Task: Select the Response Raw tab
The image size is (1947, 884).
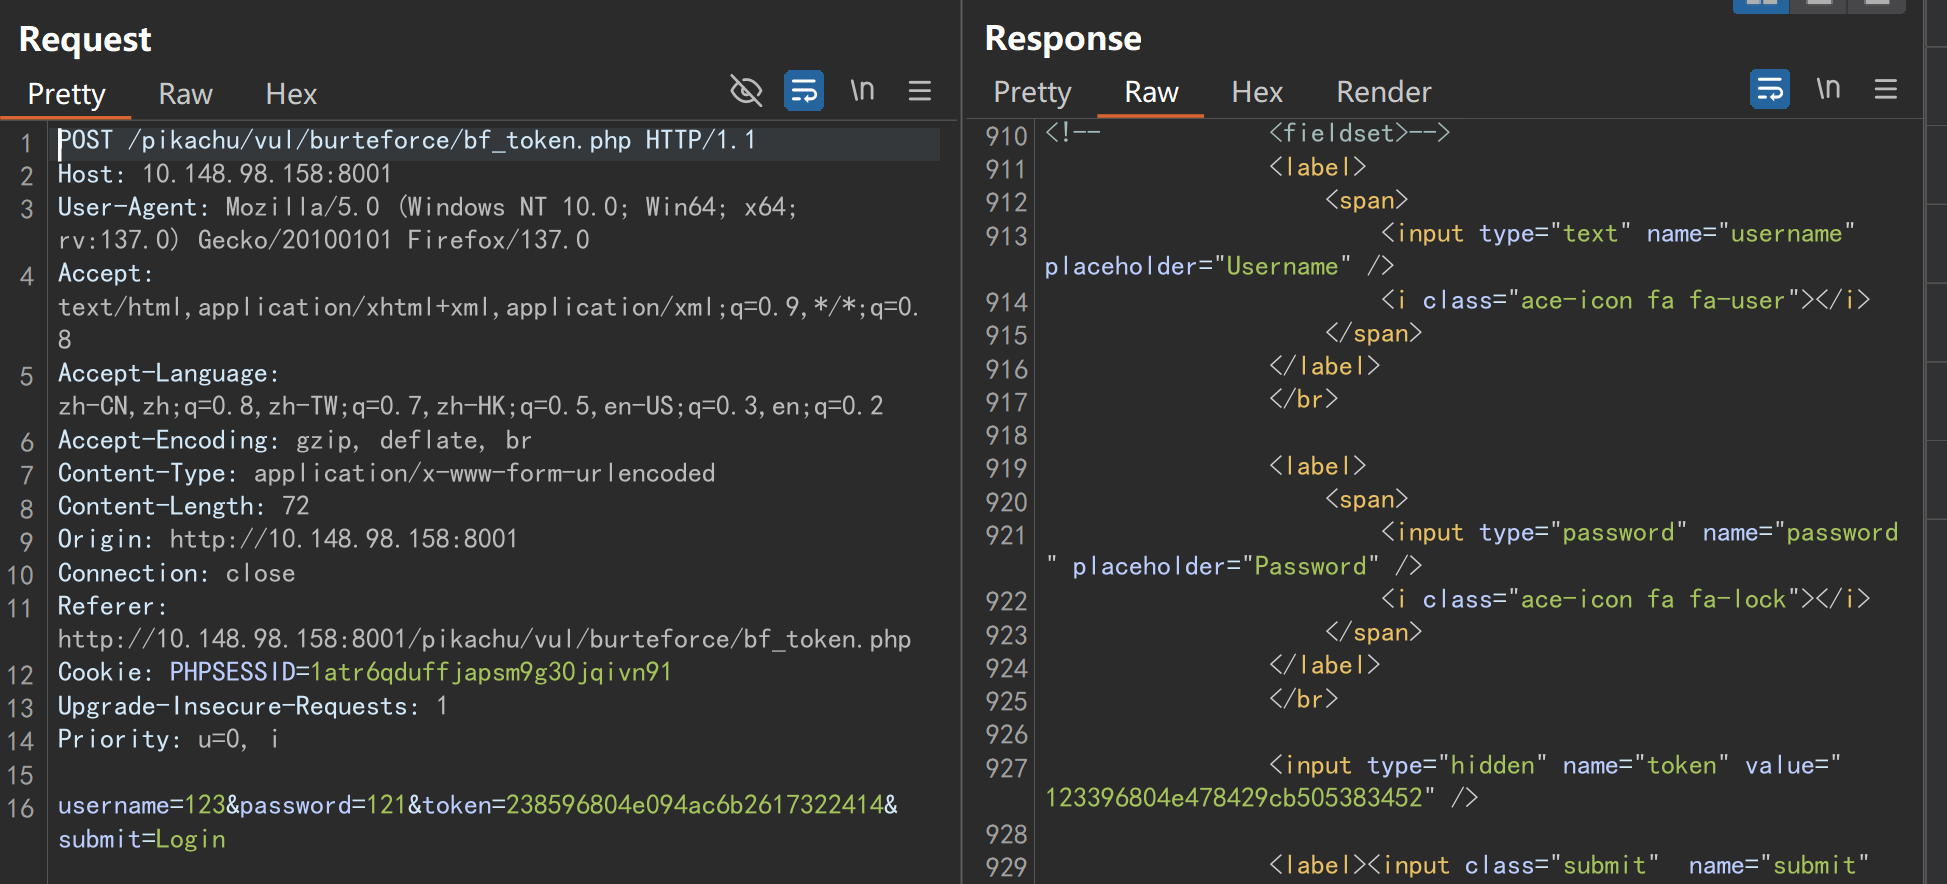Action: [x=1151, y=92]
